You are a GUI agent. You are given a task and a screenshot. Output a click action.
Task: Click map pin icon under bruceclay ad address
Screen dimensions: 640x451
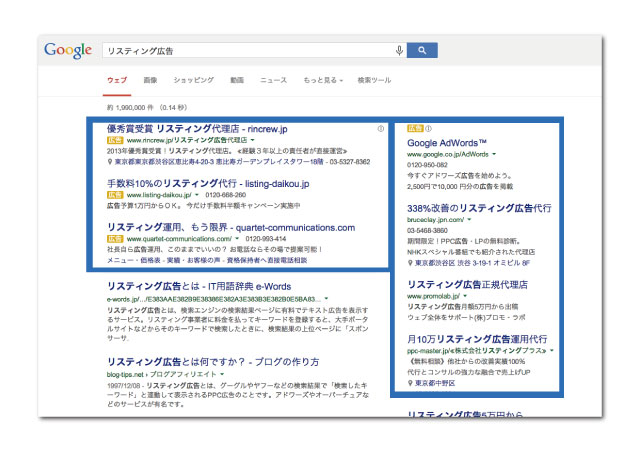point(410,262)
